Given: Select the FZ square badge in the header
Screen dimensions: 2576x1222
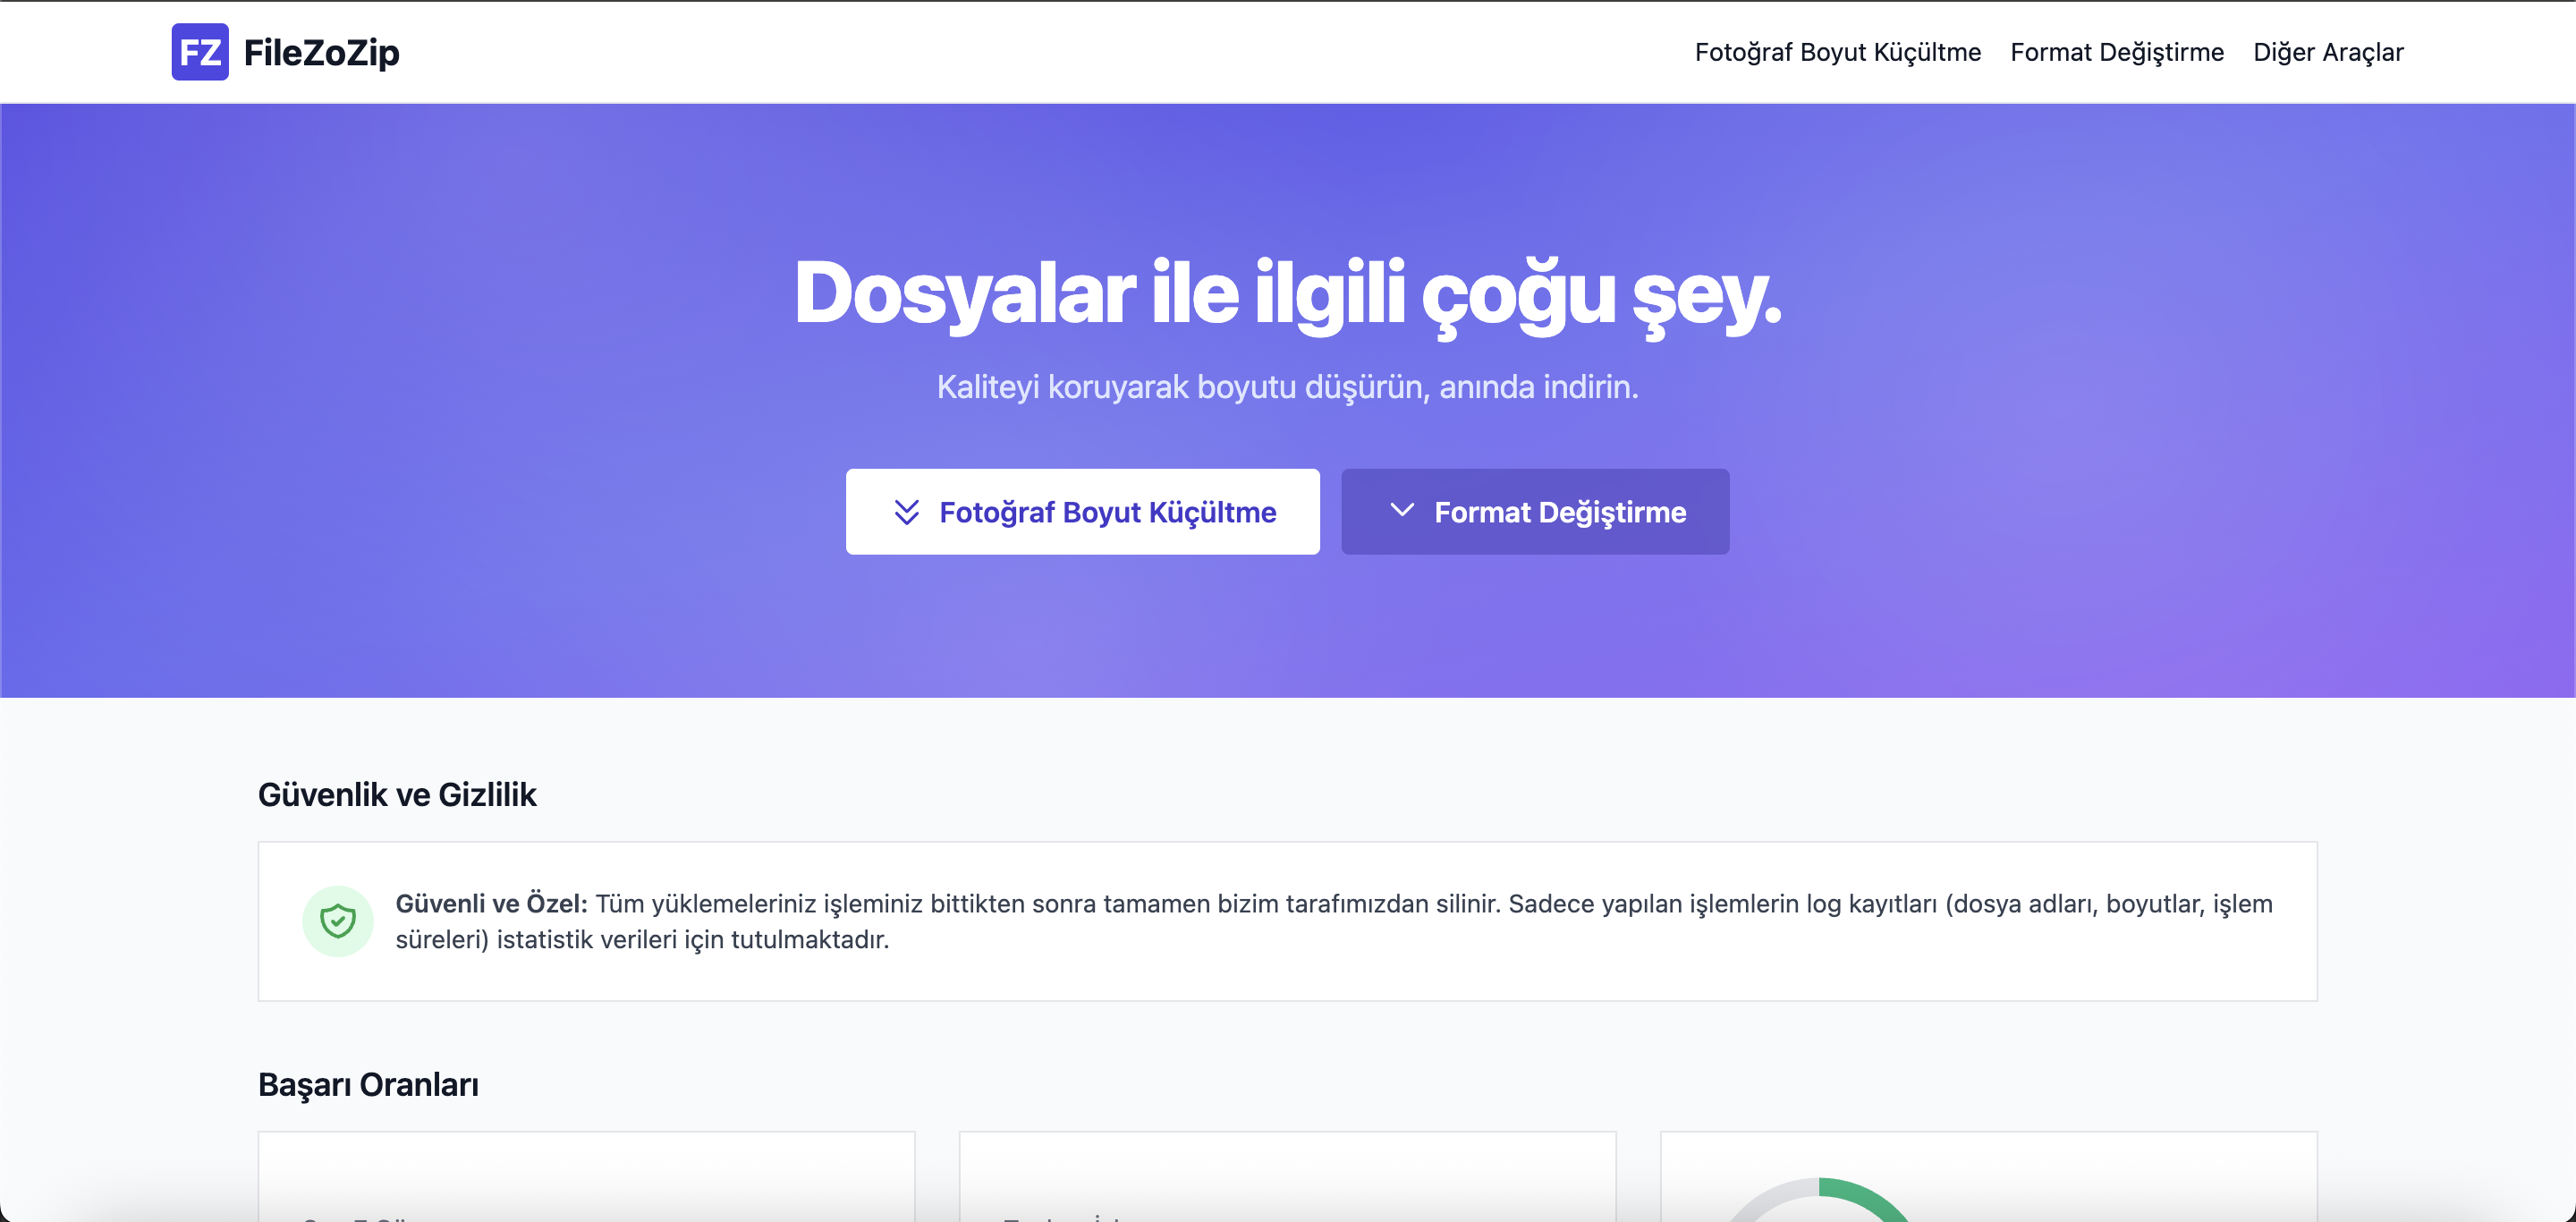Looking at the screenshot, I should tap(200, 51).
